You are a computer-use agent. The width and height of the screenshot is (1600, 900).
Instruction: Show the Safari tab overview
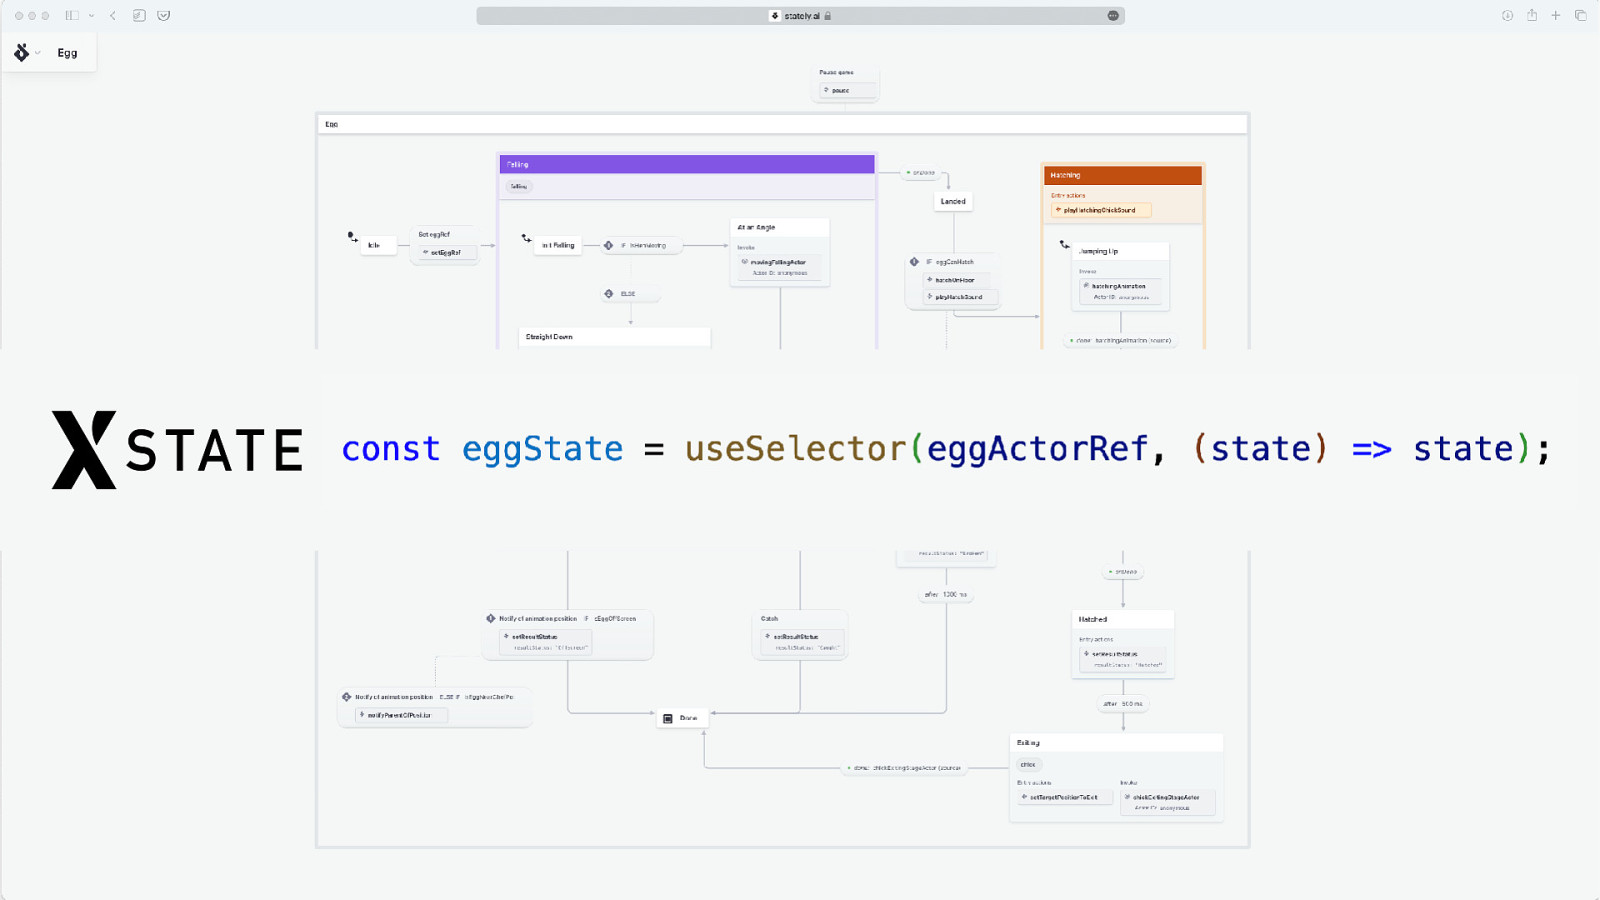[x=1581, y=16]
